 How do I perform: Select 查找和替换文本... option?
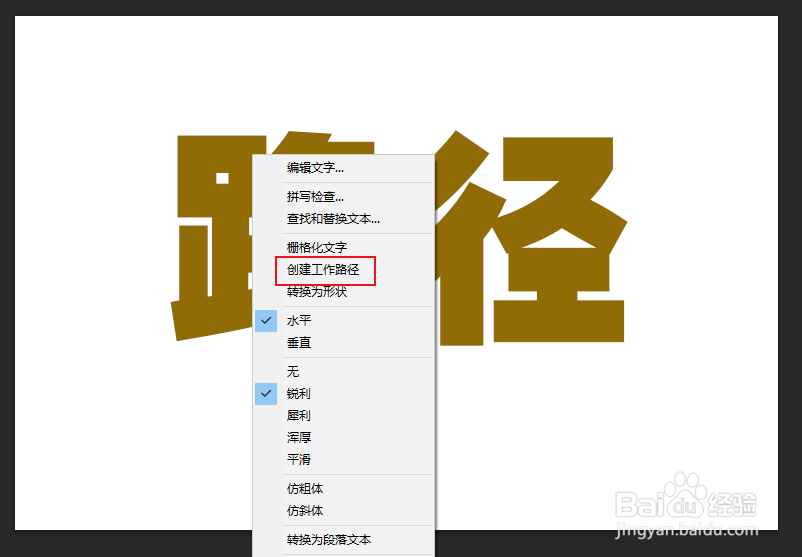click(x=344, y=219)
